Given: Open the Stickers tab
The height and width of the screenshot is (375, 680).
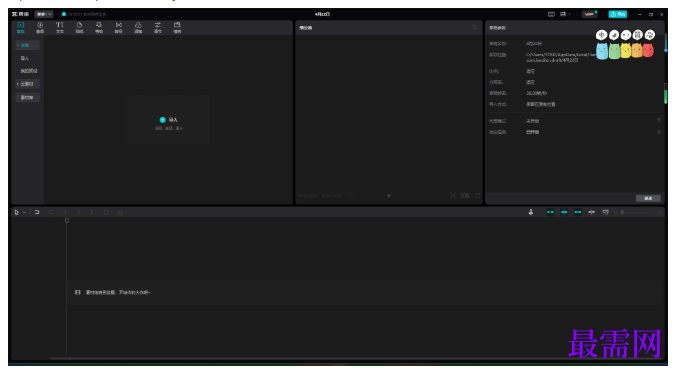Looking at the screenshot, I should pos(79,27).
